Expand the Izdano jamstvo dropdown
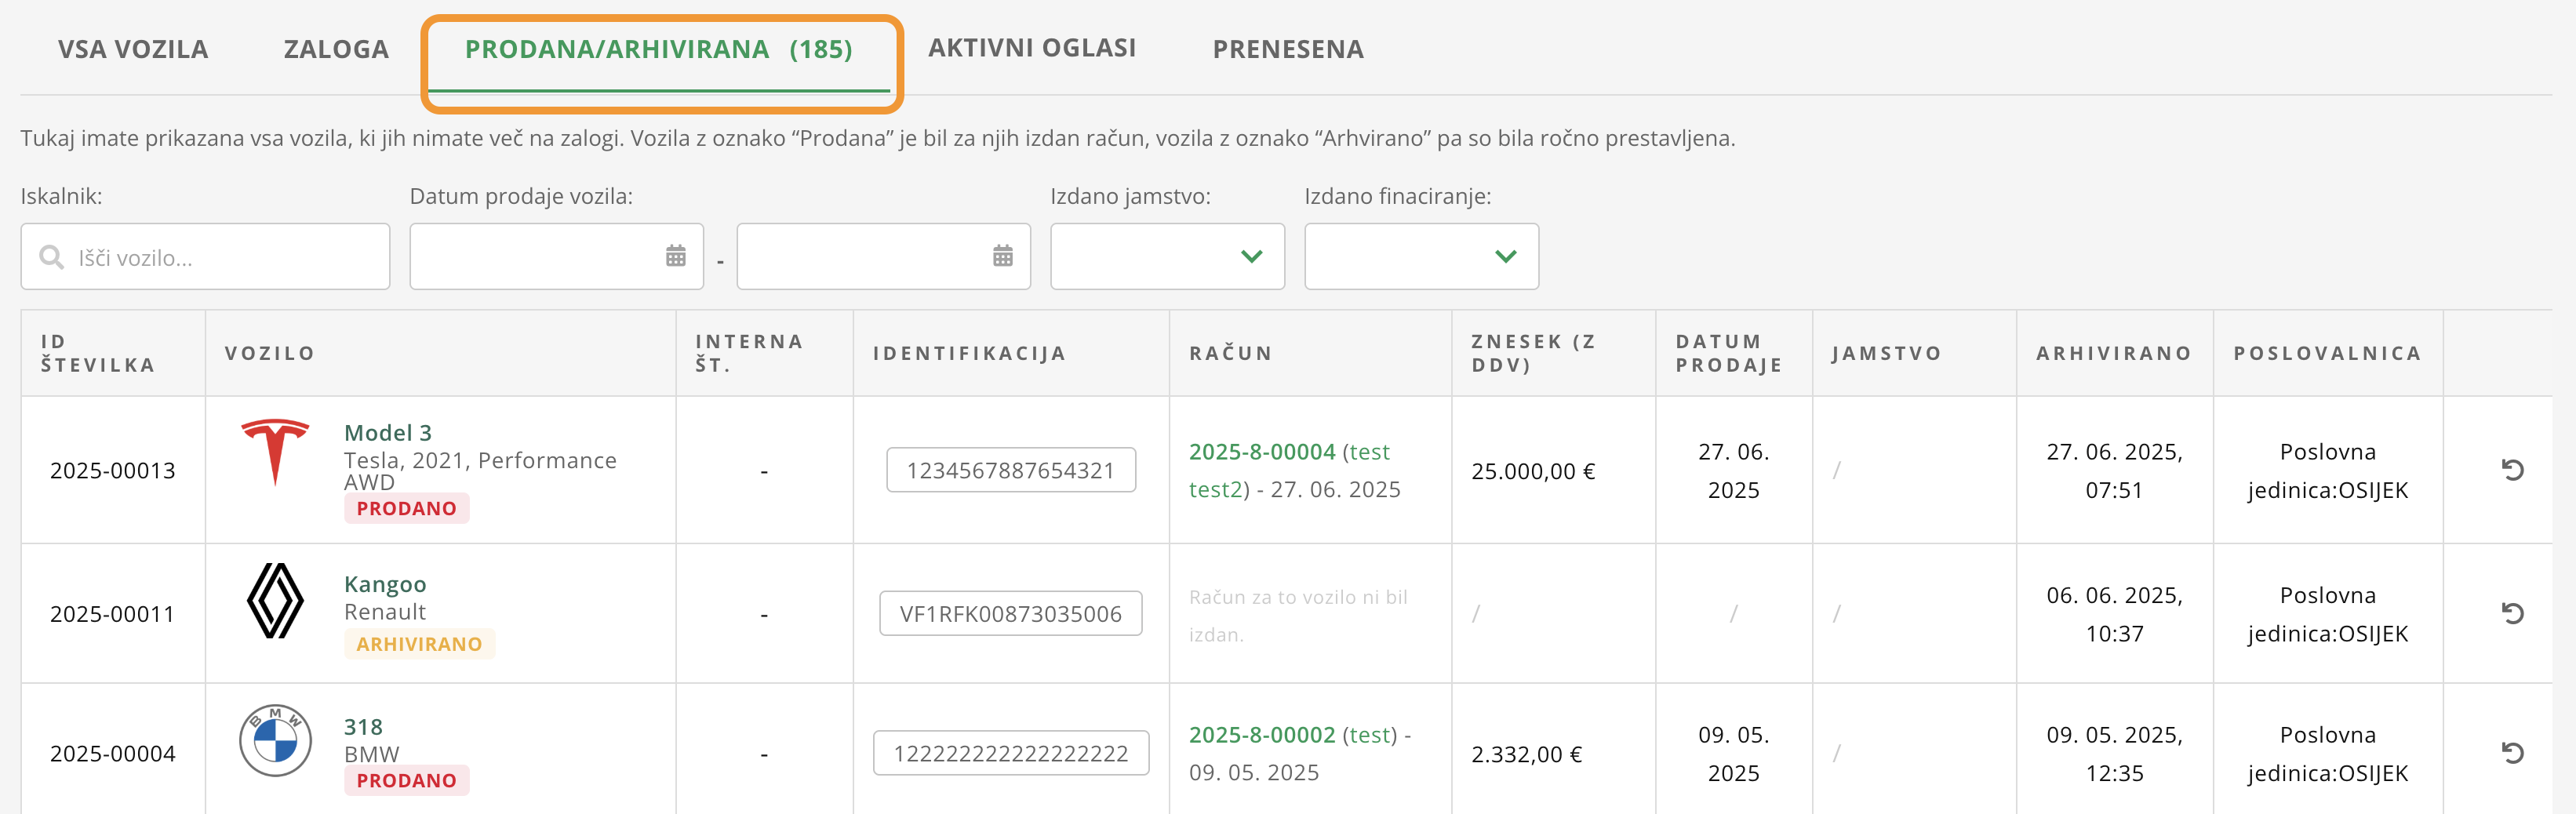The image size is (2576, 814). point(1167,256)
